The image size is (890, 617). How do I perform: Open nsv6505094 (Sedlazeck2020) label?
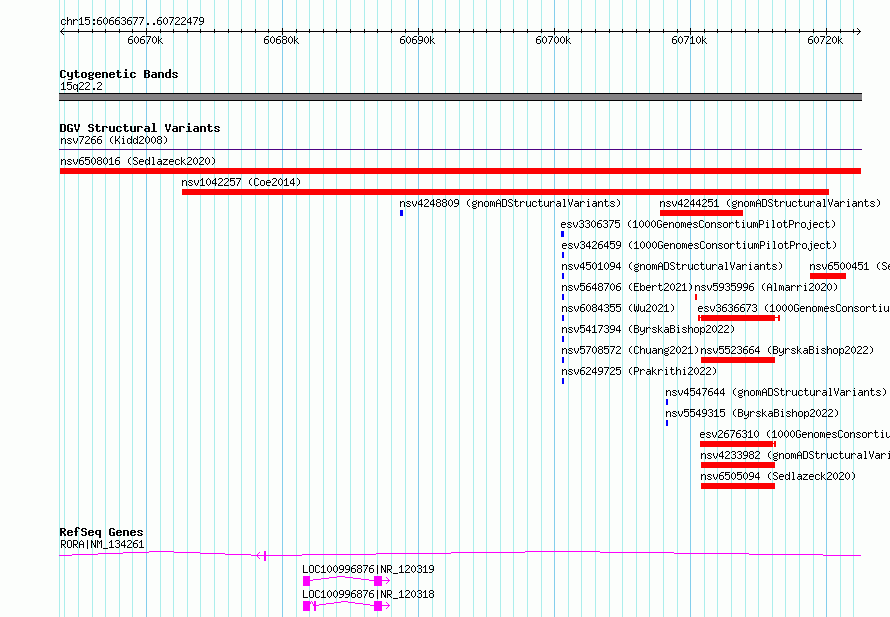[778, 476]
